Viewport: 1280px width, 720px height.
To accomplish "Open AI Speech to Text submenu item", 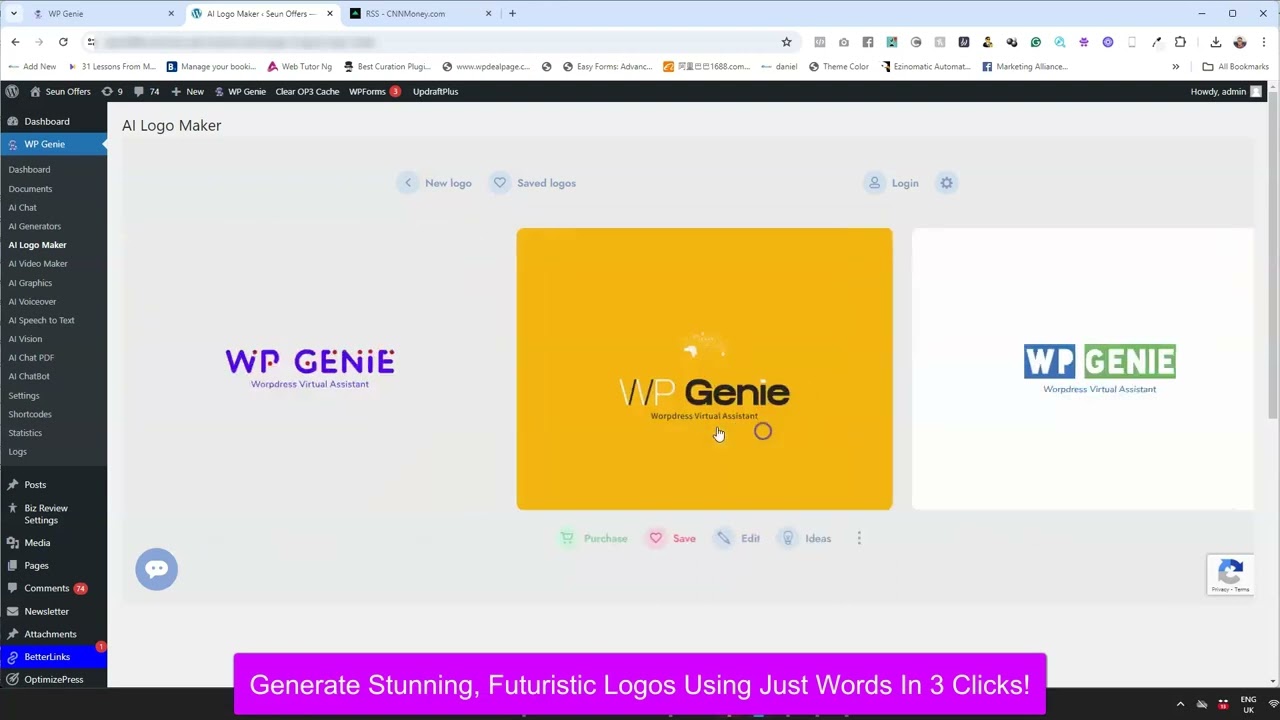I will 41,320.
